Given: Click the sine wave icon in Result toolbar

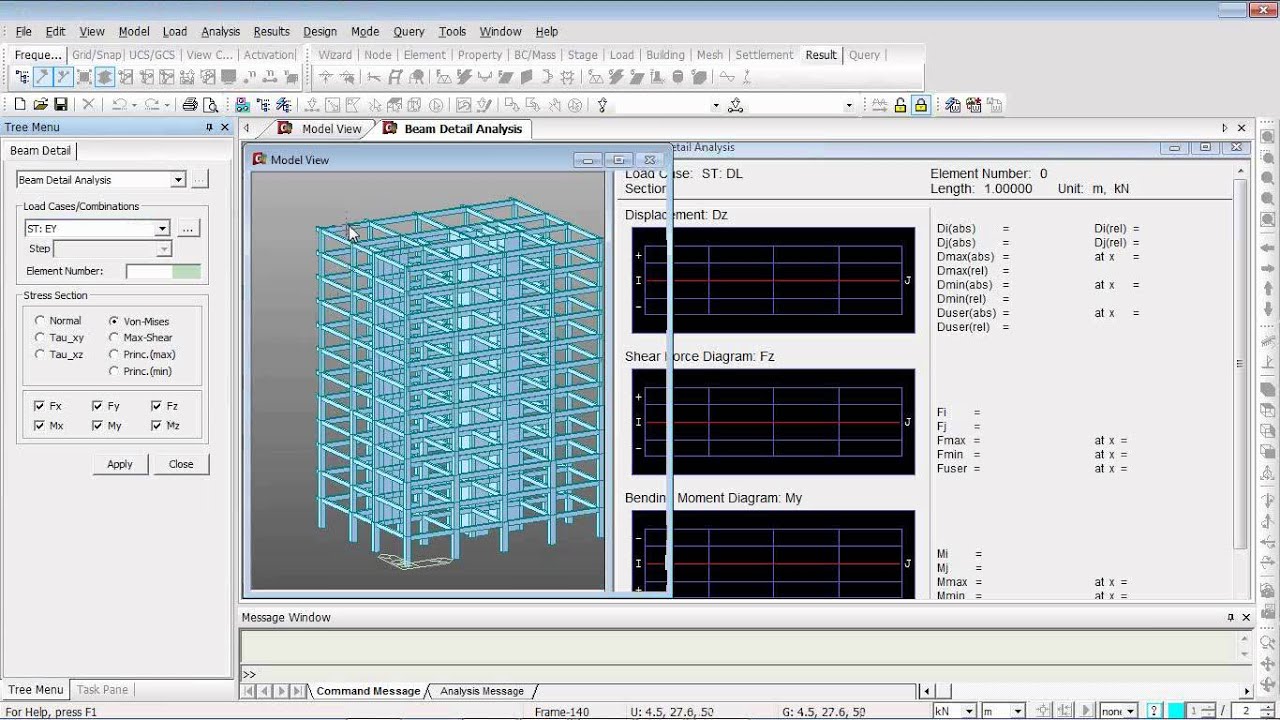Looking at the screenshot, I should coord(727,77).
